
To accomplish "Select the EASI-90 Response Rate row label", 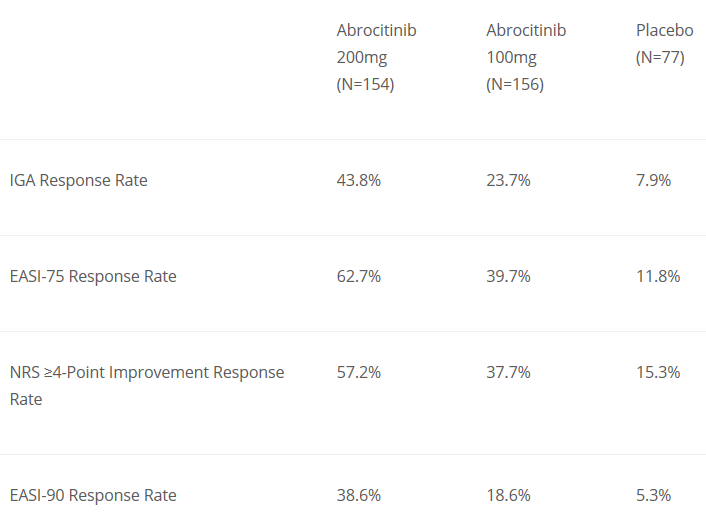I will [93, 495].
